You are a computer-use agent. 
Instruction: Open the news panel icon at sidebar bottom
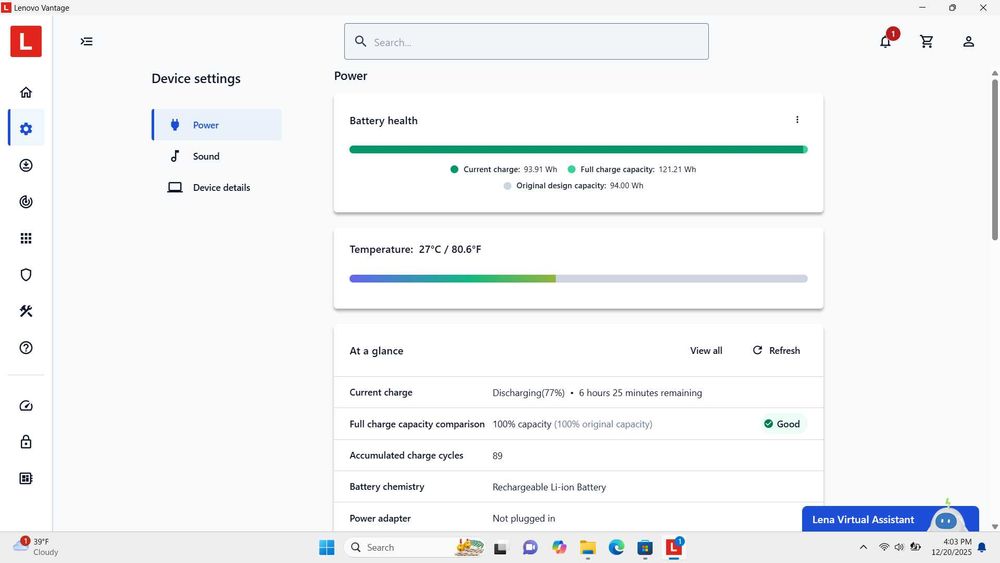[26, 478]
